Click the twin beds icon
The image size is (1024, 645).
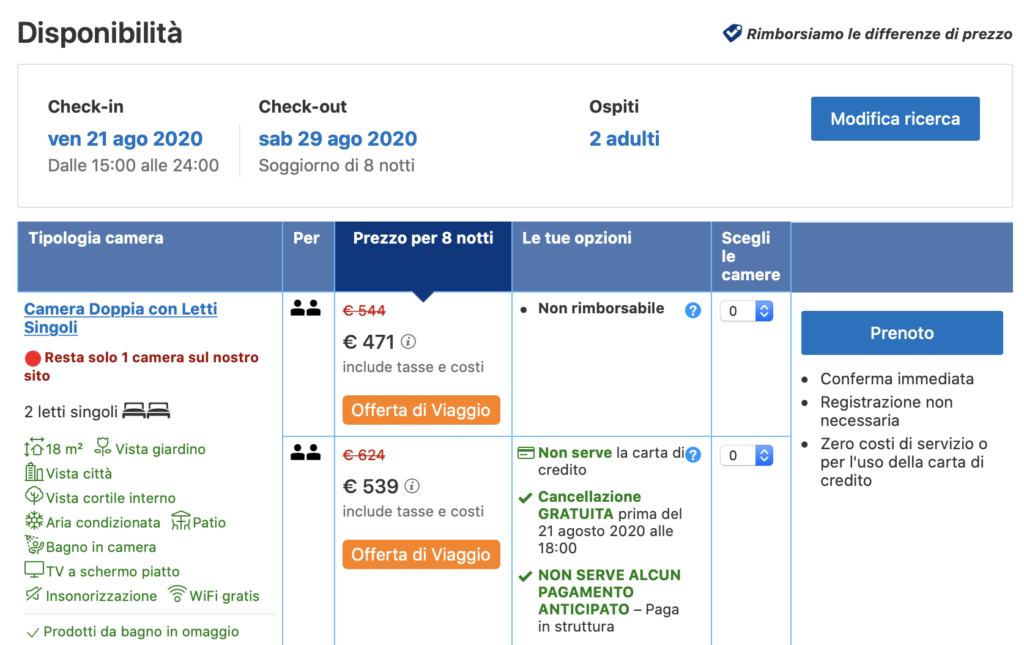(146, 411)
